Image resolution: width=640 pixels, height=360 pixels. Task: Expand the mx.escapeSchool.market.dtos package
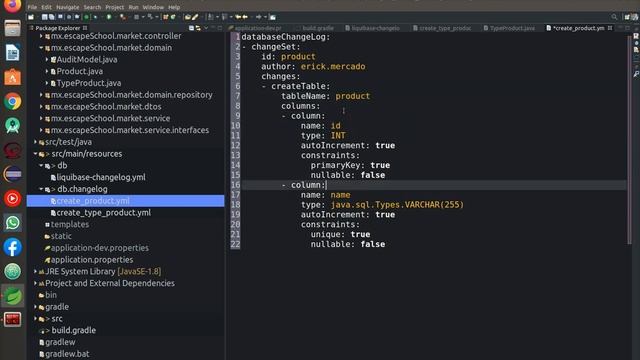pos(41,107)
